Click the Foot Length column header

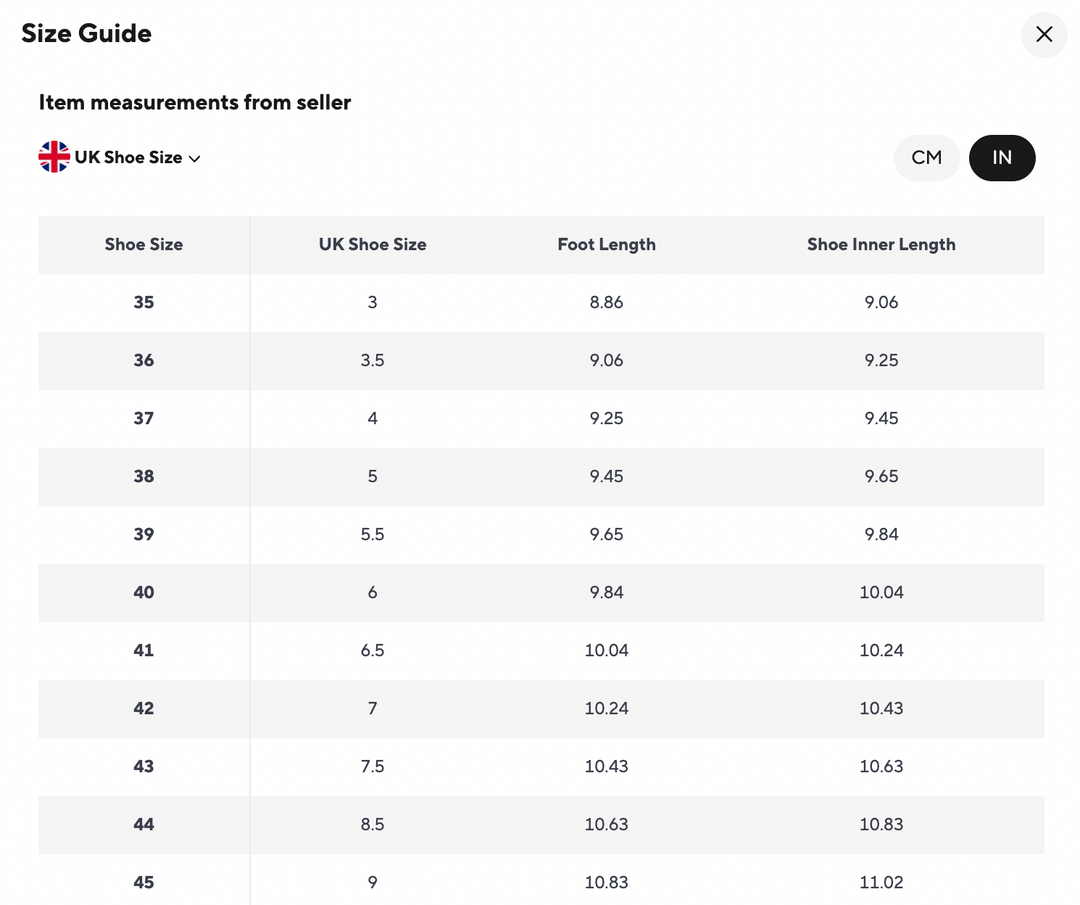point(606,245)
